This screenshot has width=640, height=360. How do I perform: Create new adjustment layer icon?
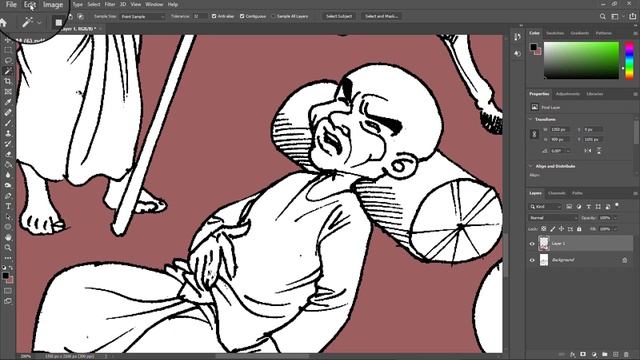(594, 354)
